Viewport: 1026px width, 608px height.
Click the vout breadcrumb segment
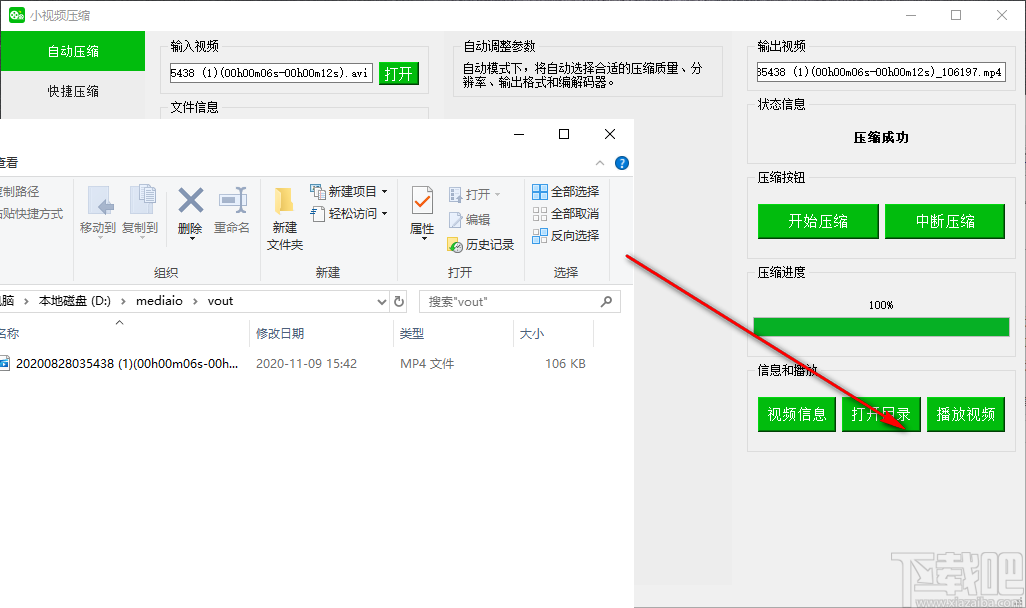point(220,301)
